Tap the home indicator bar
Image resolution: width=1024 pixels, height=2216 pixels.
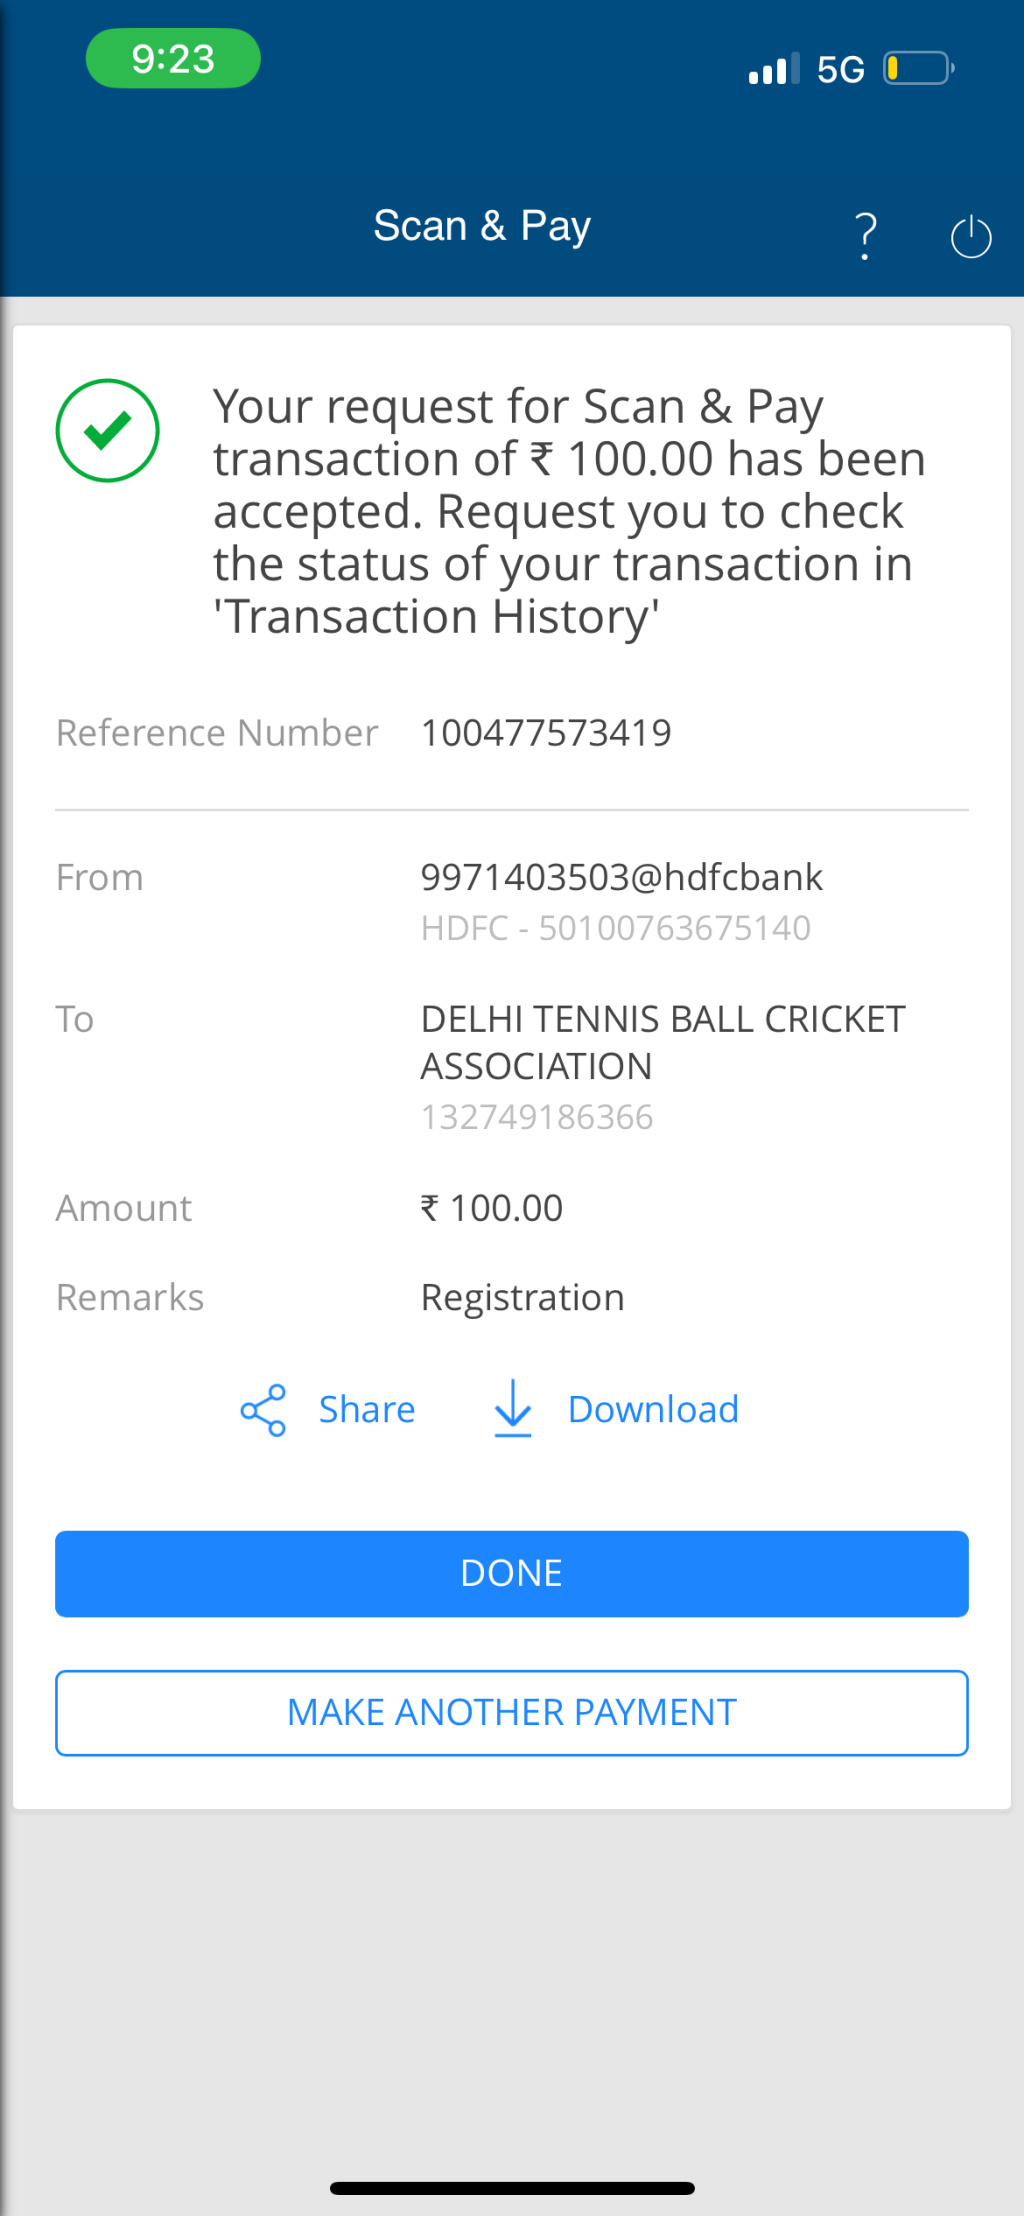pos(512,2188)
